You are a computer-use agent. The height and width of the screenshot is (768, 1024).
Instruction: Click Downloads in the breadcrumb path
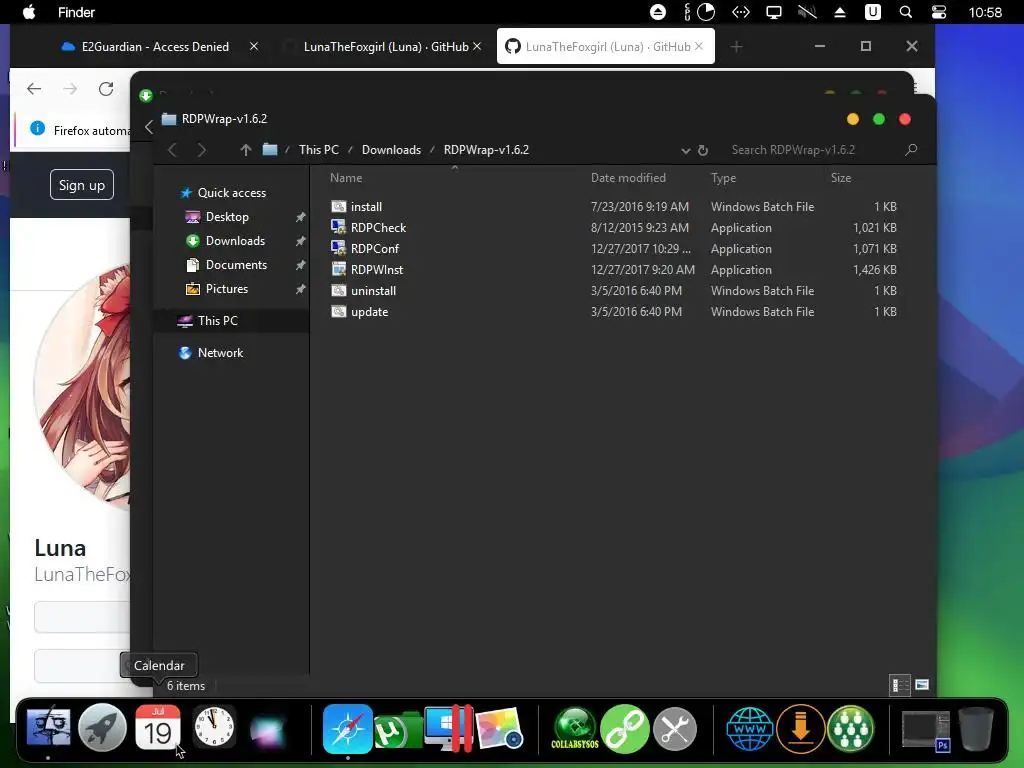coord(391,150)
